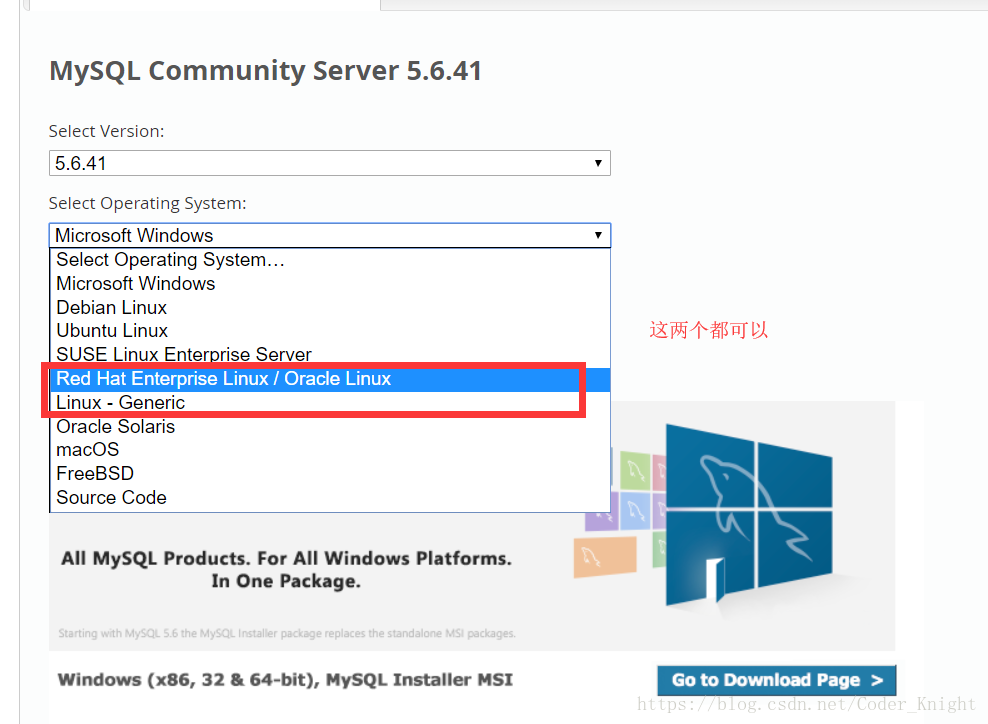Select Debian Linux option
Screen dimensions: 988x724
coord(330,307)
